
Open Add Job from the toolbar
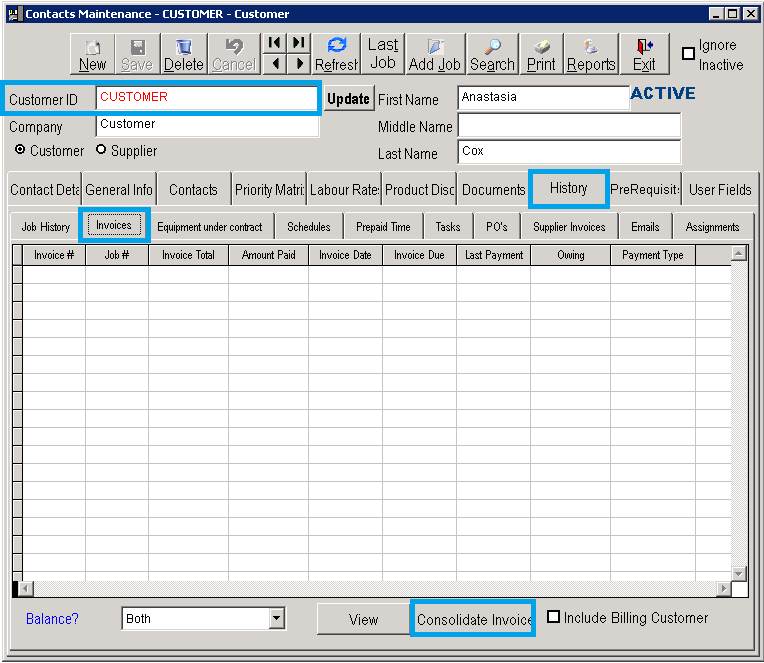(435, 54)
